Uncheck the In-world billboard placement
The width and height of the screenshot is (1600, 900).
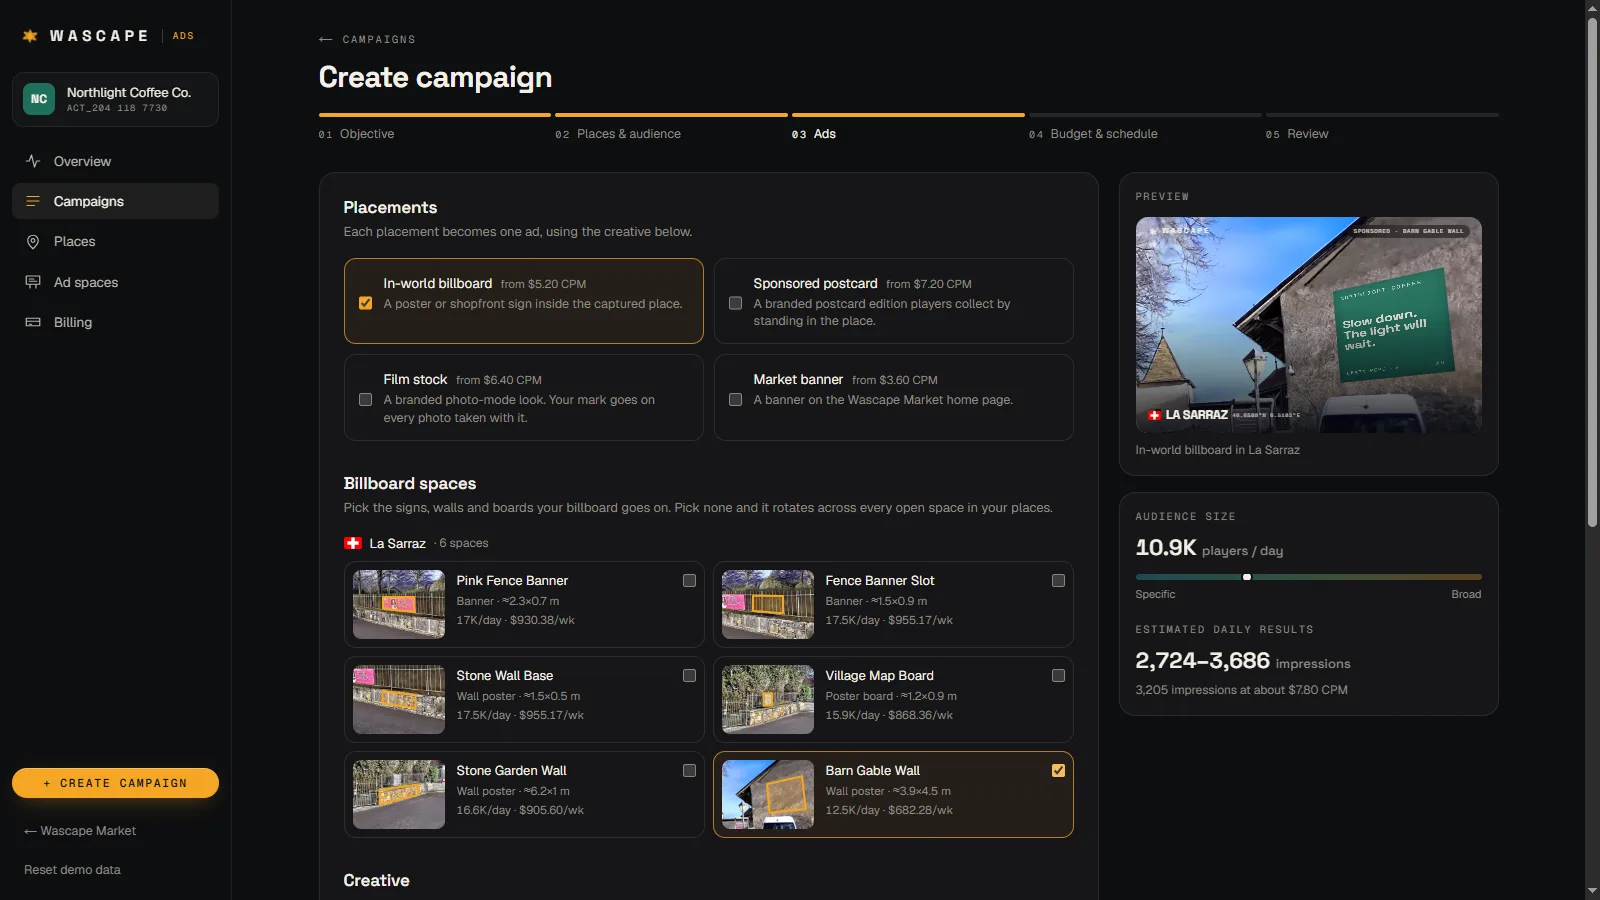point(365,303)
